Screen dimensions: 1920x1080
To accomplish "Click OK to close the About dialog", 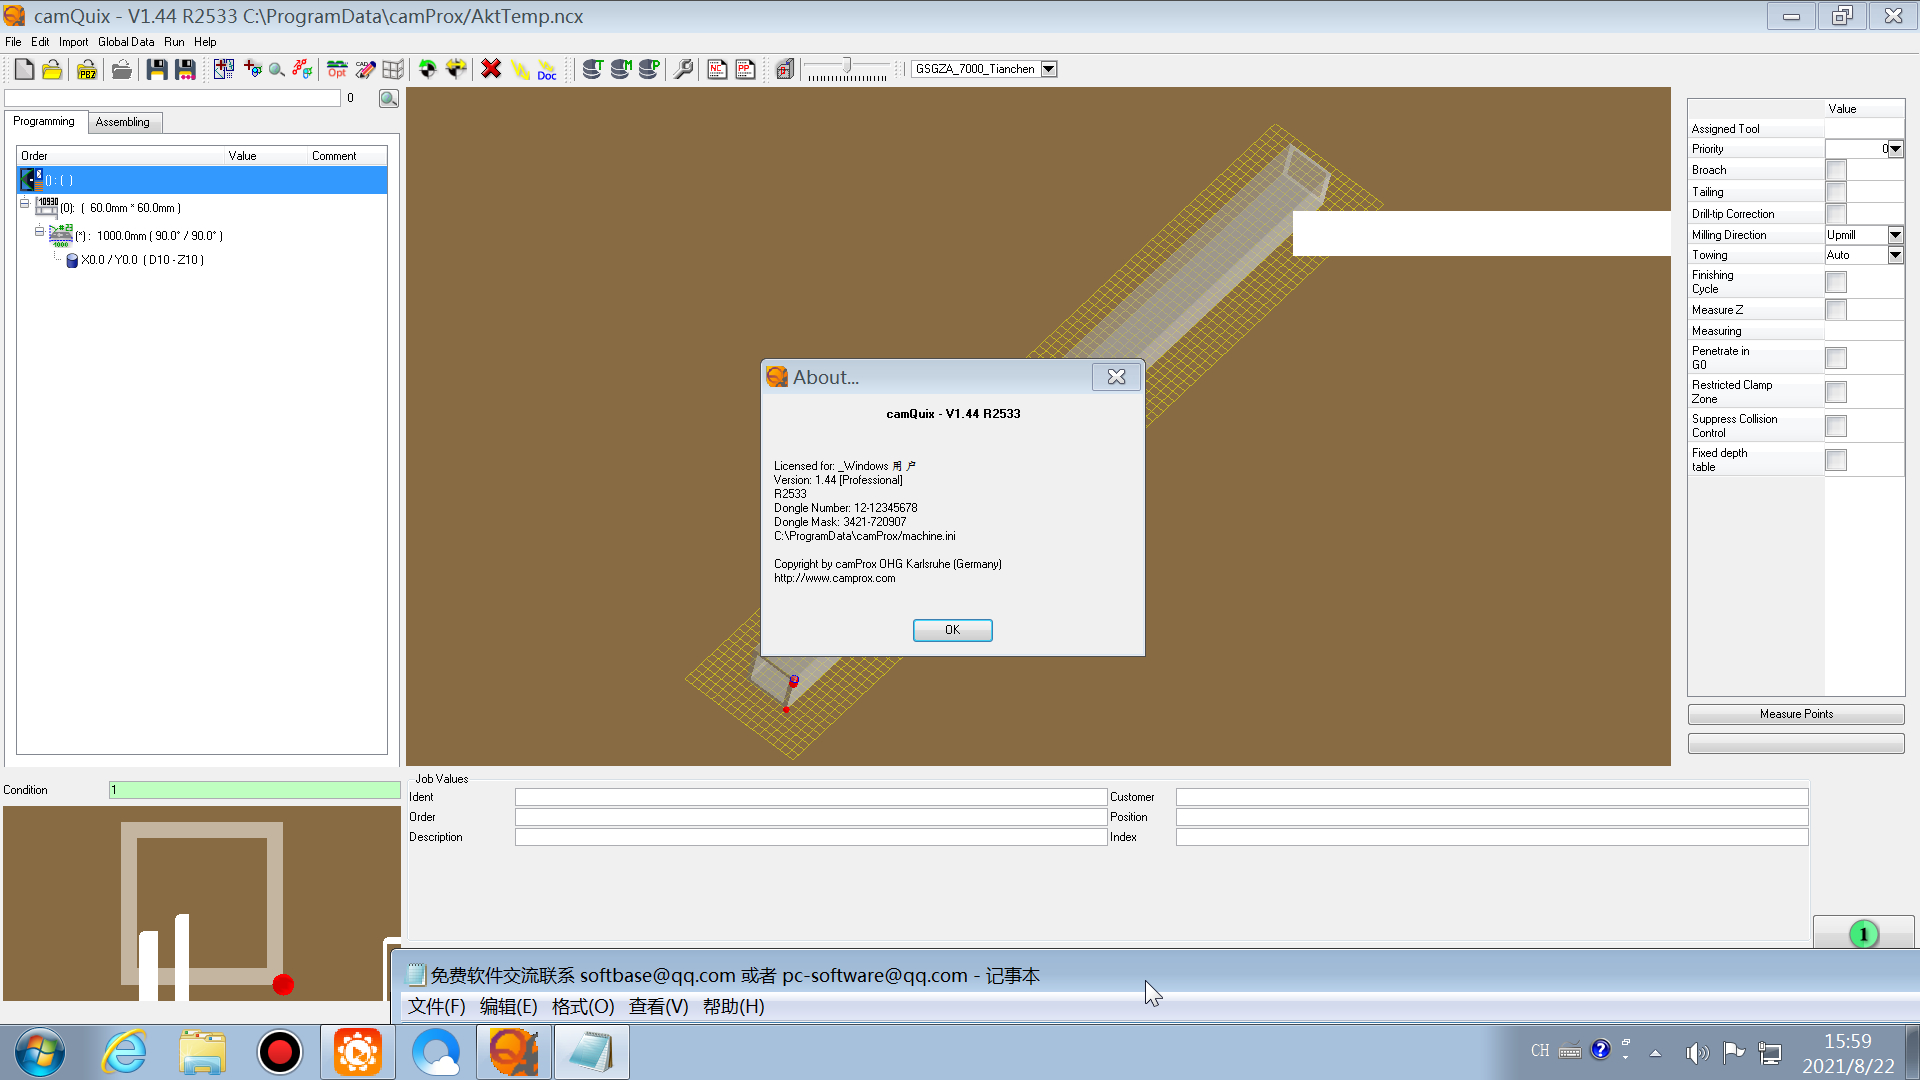I will pos(952,629).
